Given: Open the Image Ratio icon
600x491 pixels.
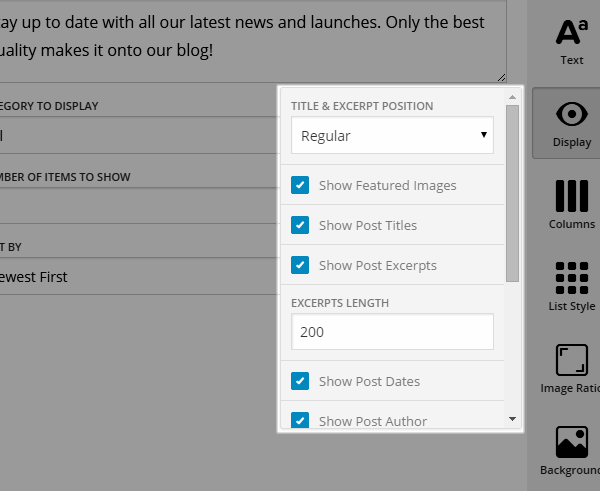Looking at the screenshot, I should pyautogui.click(x=572, y=360).
